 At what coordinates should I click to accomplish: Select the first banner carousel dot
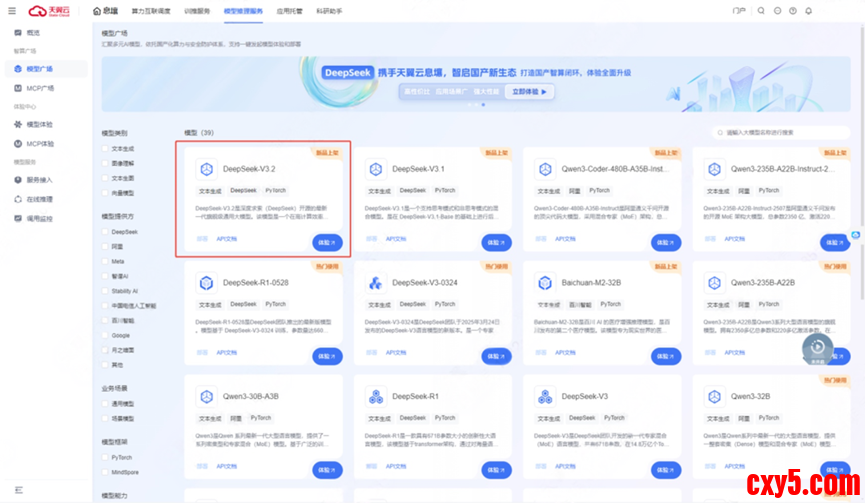point(469,105)
